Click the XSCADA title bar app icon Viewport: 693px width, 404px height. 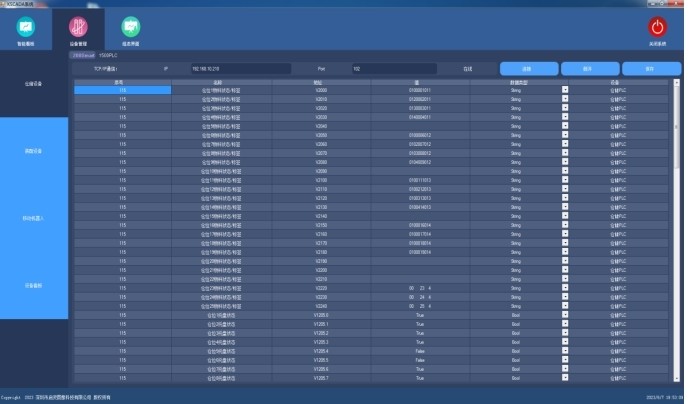4,4
